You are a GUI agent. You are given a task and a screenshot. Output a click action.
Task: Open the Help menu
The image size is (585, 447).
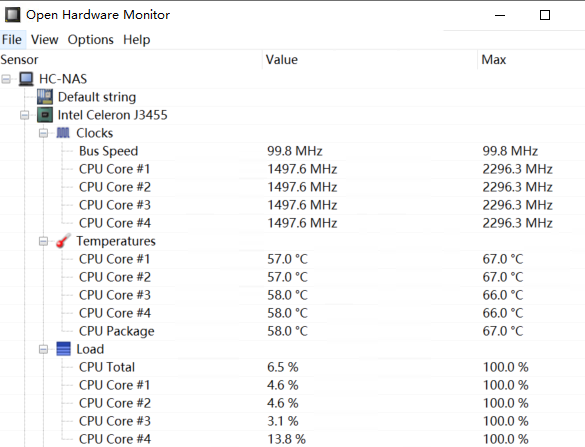pyautogui.click(x=137, y=40)
